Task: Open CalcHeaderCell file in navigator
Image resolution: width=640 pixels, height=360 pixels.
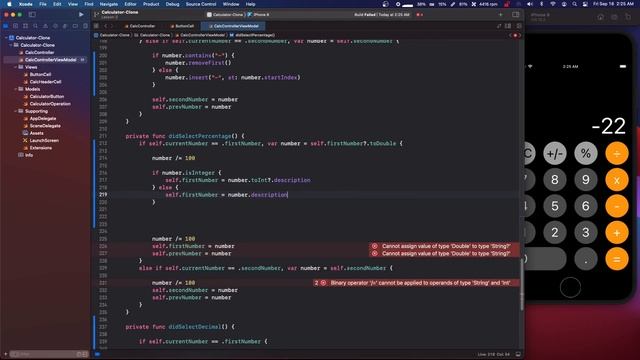Action: click(x=42, y=82)
